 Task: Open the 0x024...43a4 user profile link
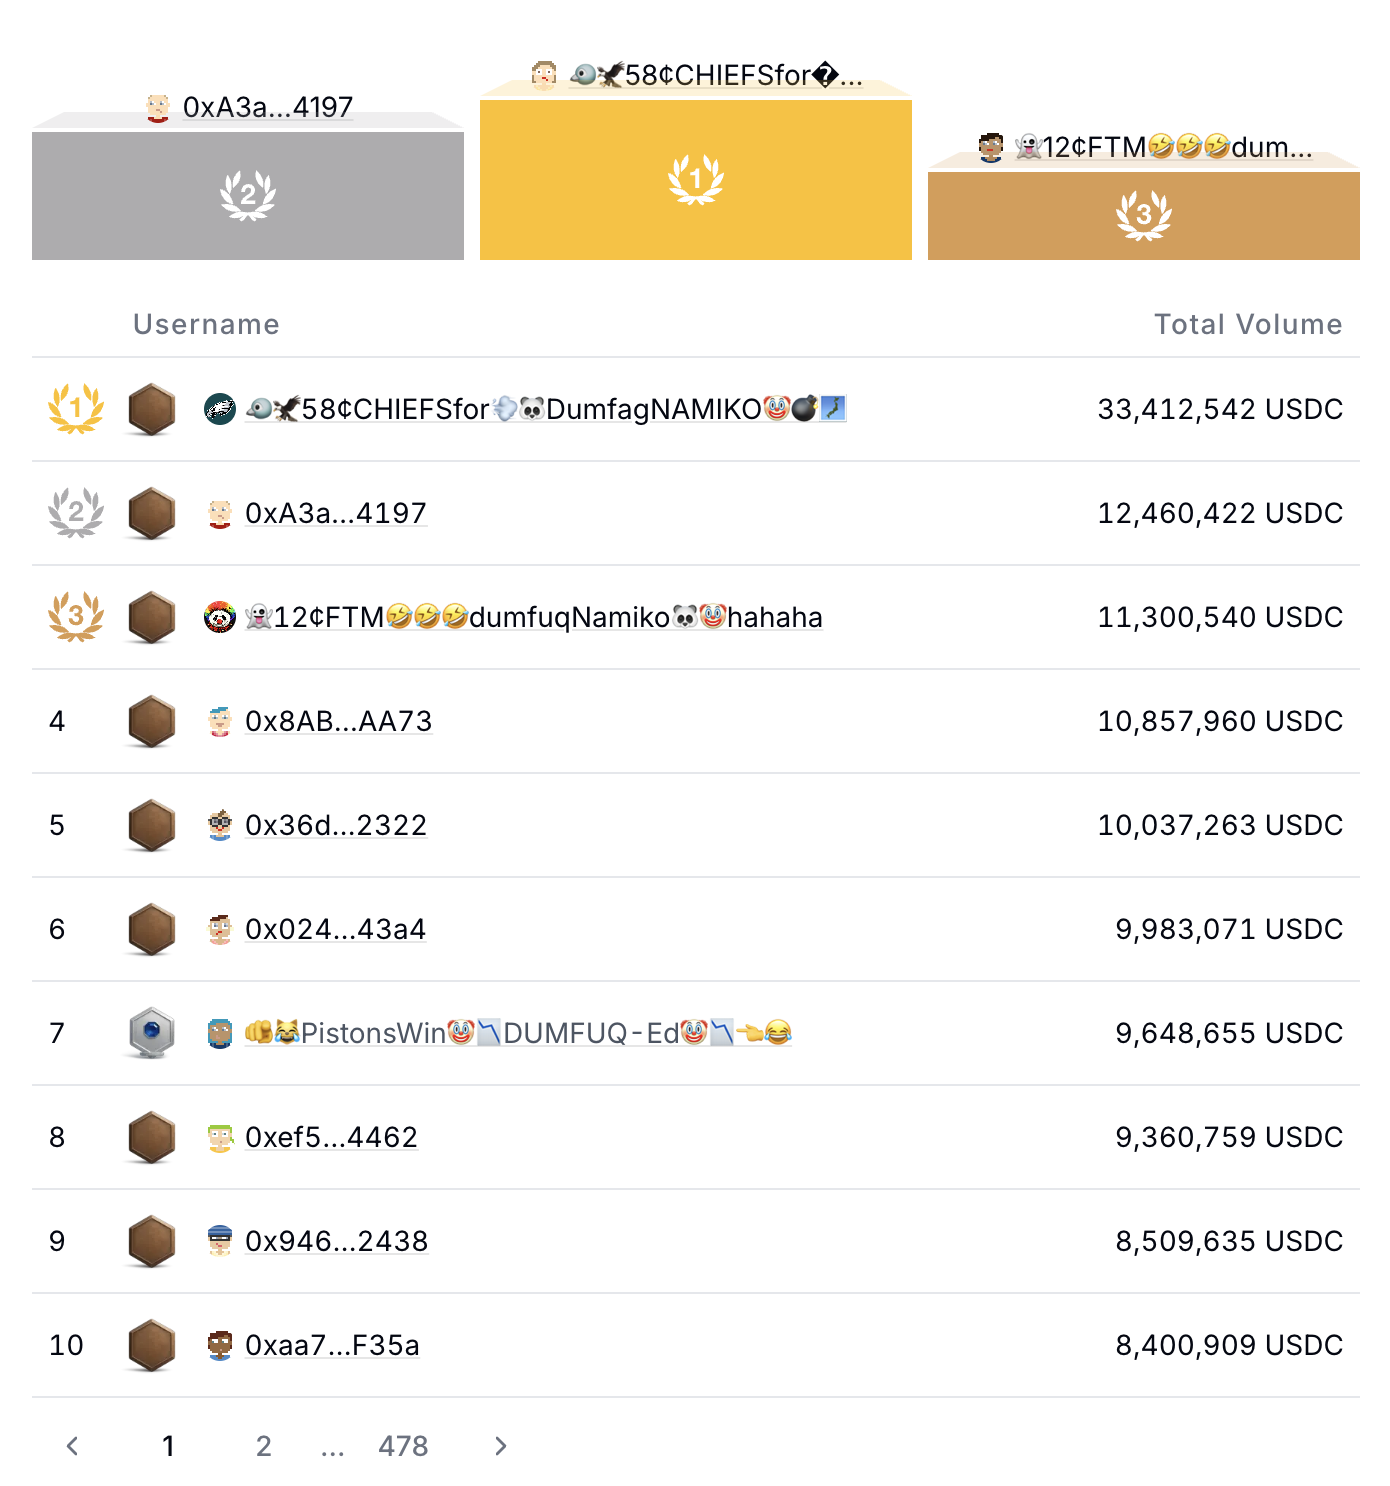335,929
